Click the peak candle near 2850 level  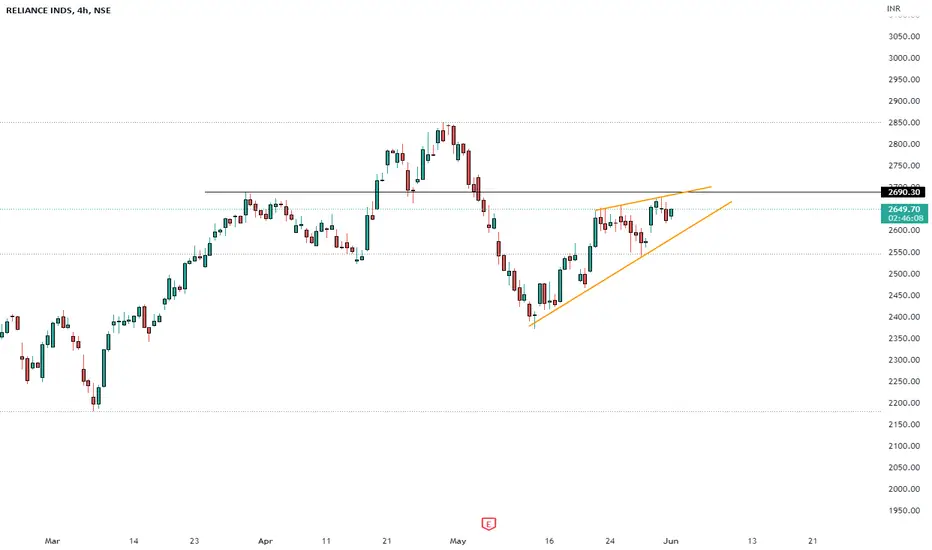443,134
